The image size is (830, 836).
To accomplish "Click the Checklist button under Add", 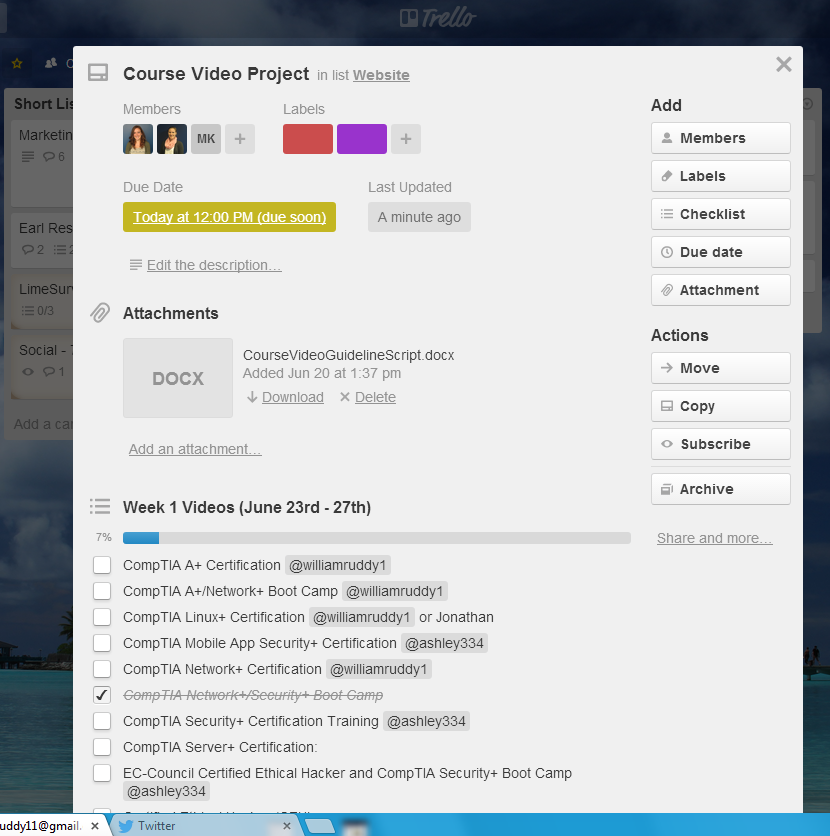I will click(721, 214).
